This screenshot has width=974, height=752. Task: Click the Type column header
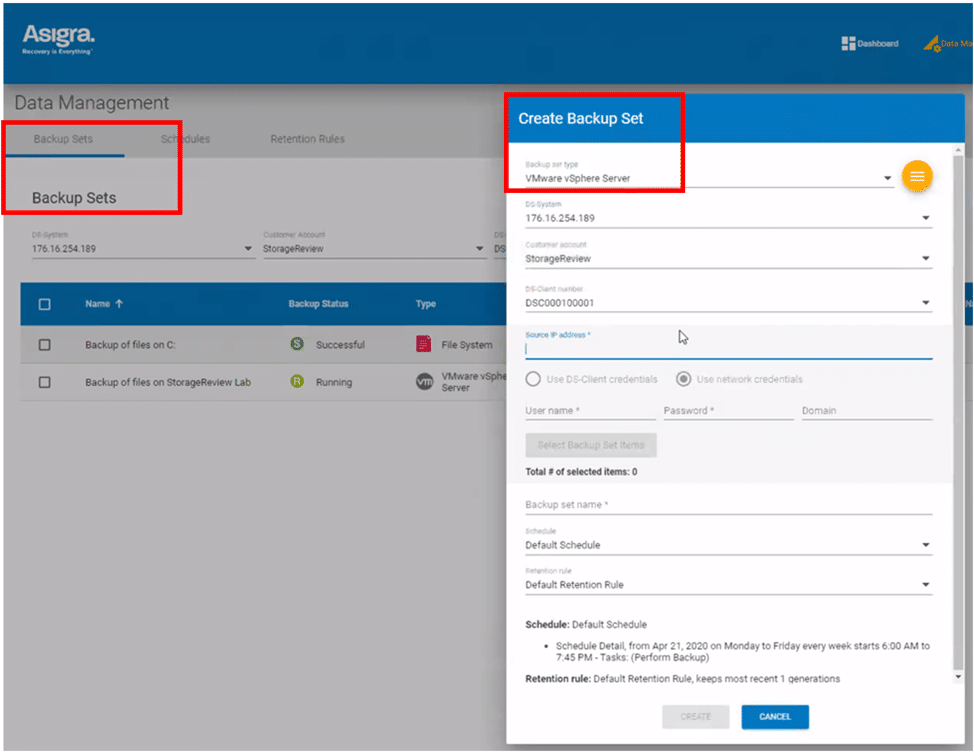426,304
